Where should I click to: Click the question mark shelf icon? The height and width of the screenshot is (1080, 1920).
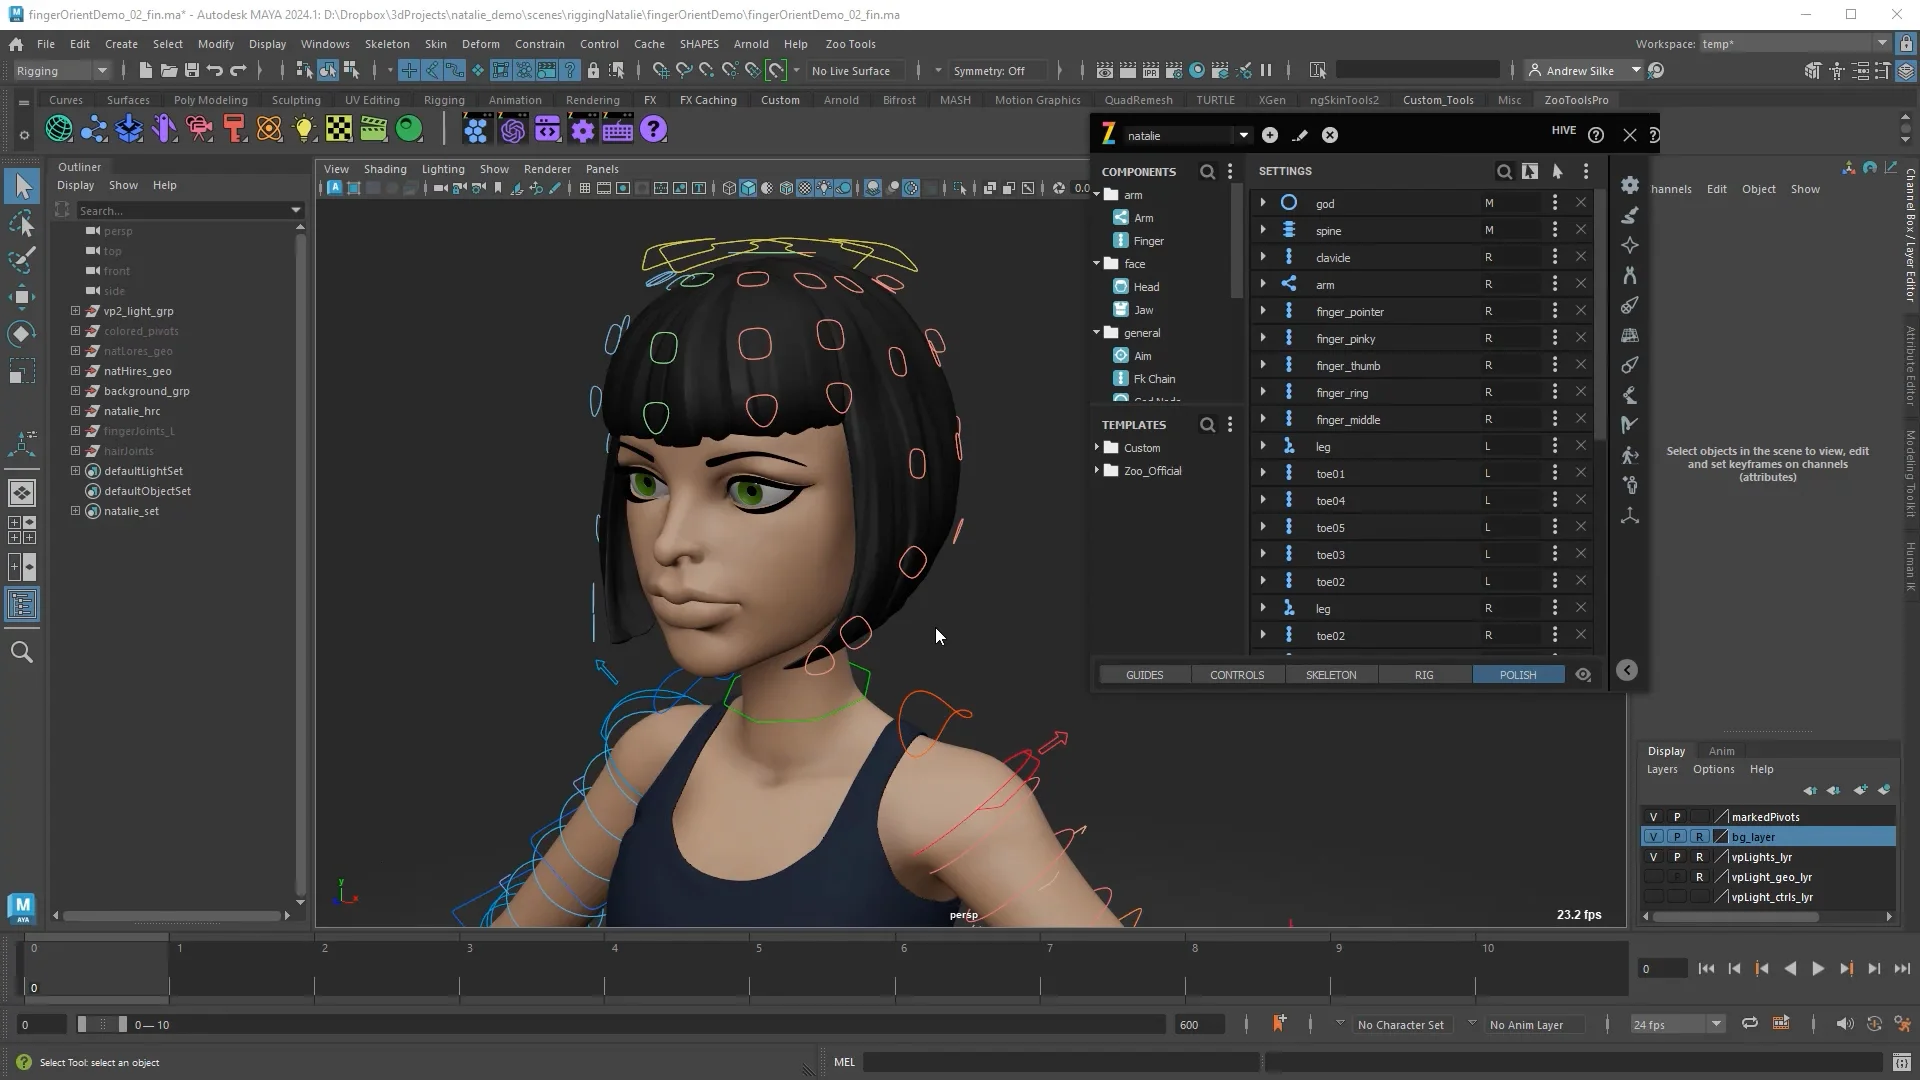pos(653,129)
